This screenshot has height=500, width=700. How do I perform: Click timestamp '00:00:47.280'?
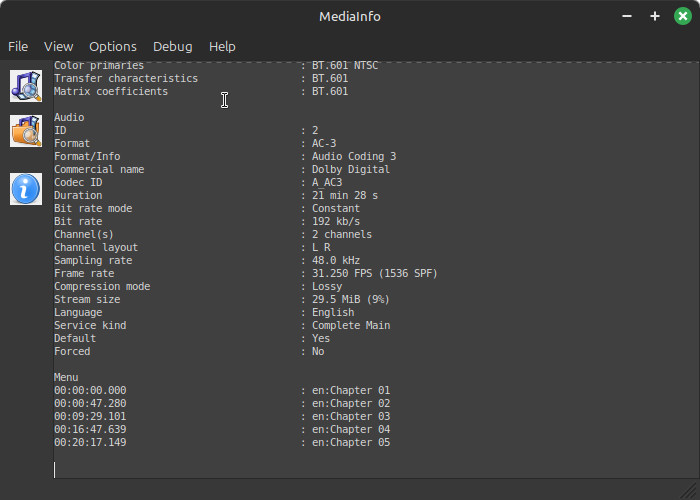[x=90, y=403]
